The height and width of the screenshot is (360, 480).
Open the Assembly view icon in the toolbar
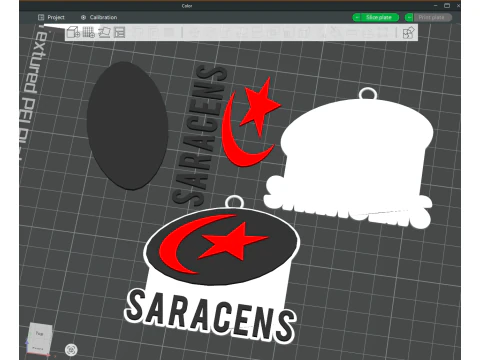click(408, 33)
